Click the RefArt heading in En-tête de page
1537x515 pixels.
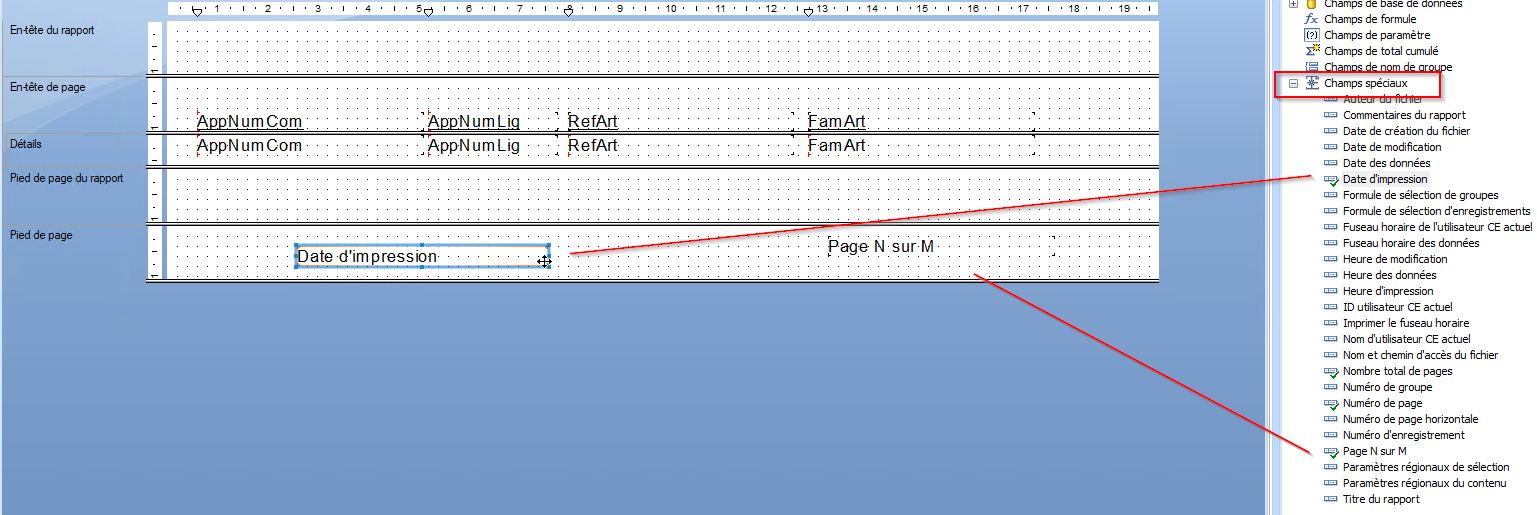tap(593, 122)
